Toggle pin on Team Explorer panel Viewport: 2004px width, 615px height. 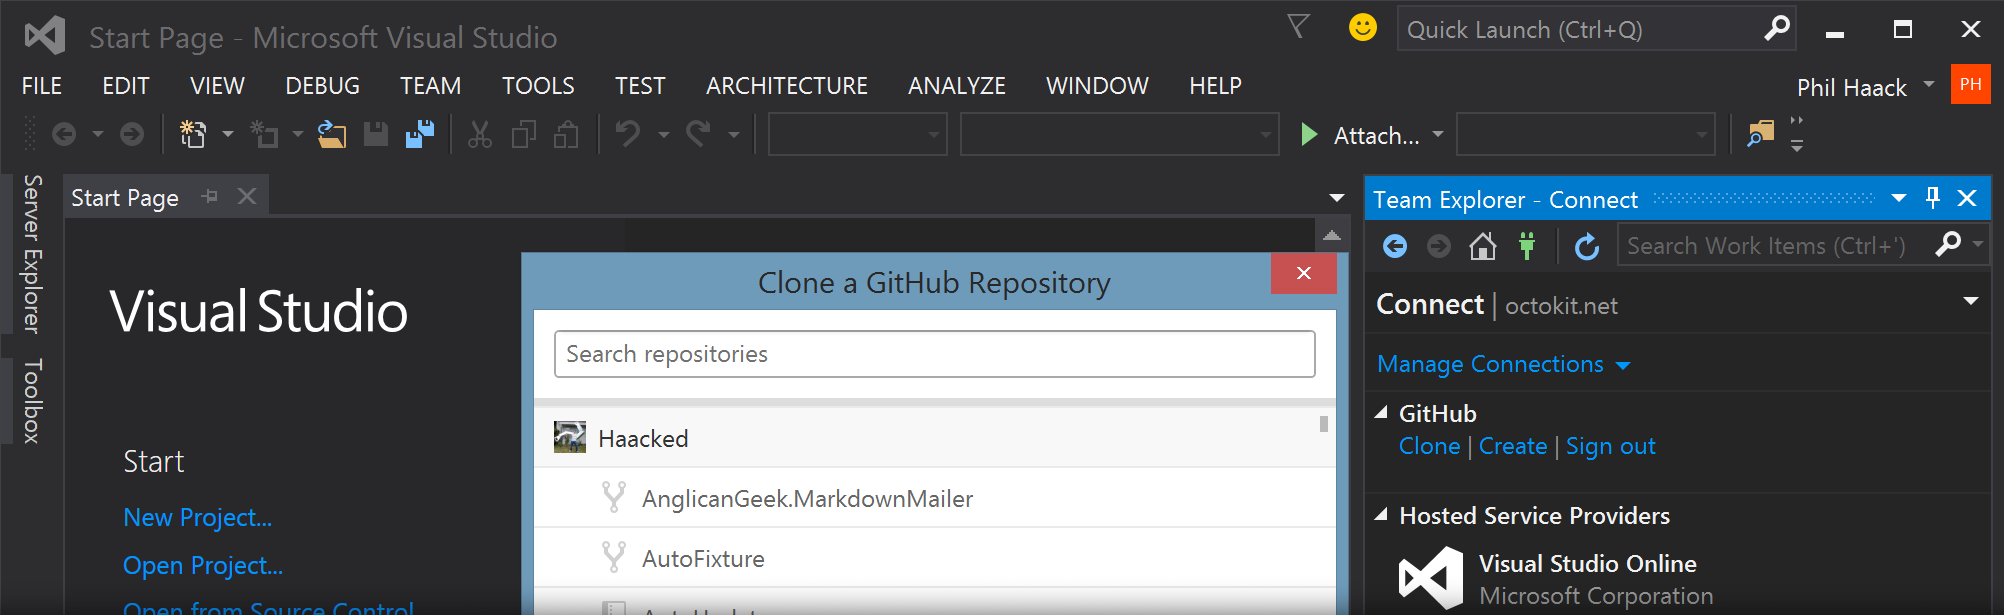tap(1932, 198)
